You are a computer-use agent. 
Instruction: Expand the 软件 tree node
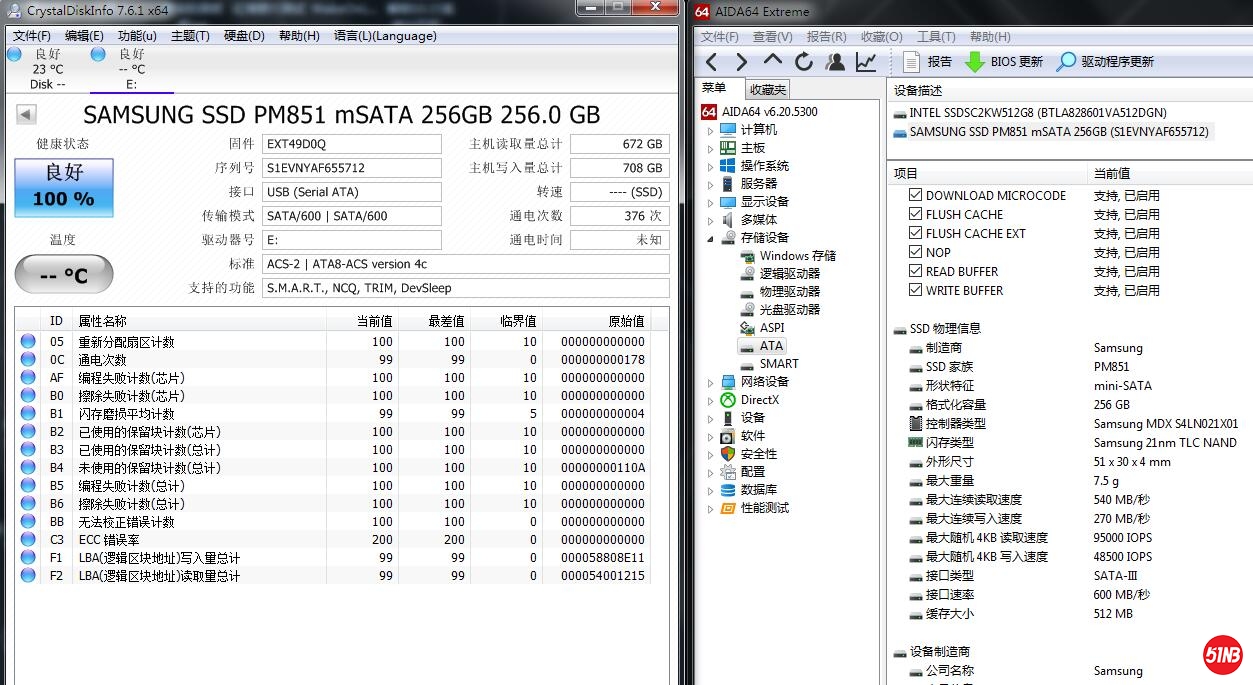tap(711, 437)
